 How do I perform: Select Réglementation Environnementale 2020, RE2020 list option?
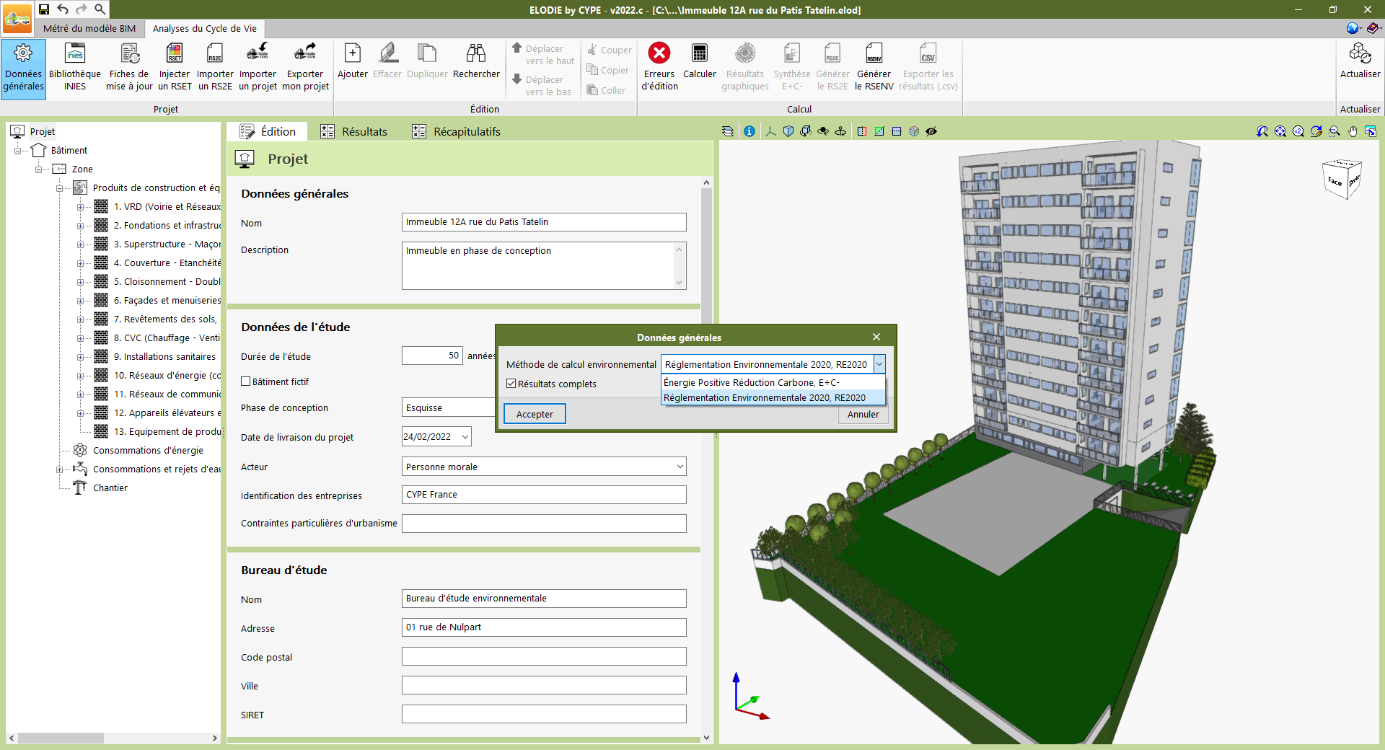(x=773, y=397)
